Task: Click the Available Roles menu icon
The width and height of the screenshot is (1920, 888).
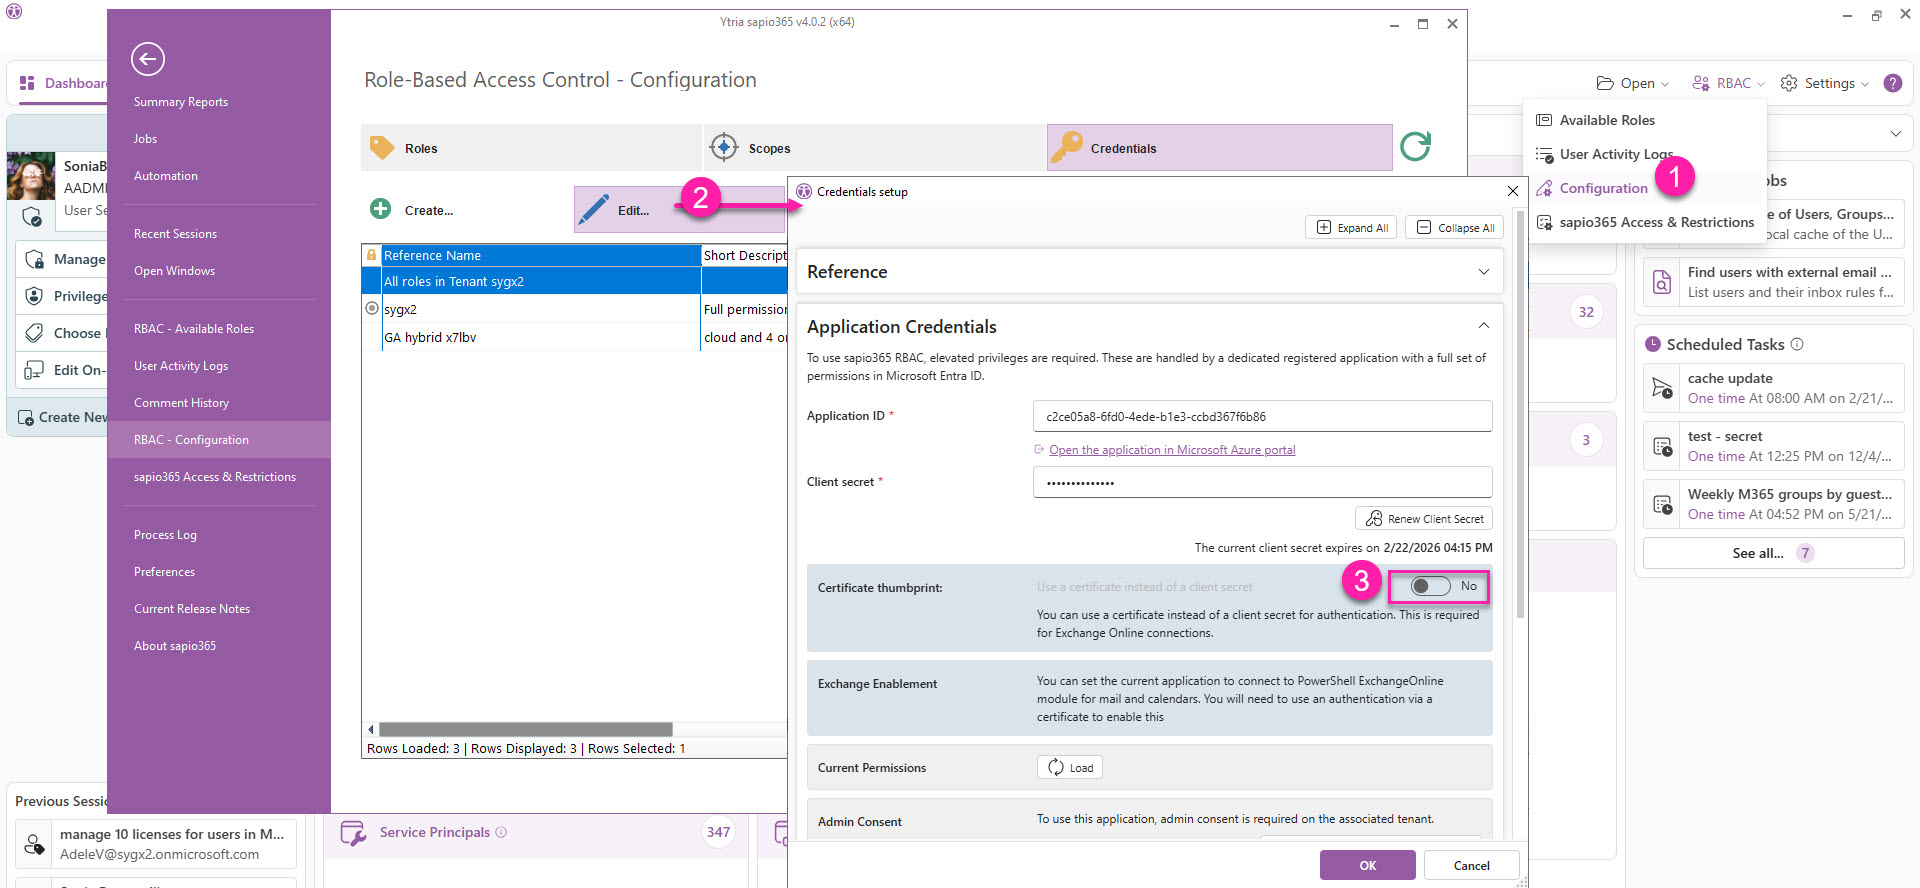Action: tap(1544, 120)
